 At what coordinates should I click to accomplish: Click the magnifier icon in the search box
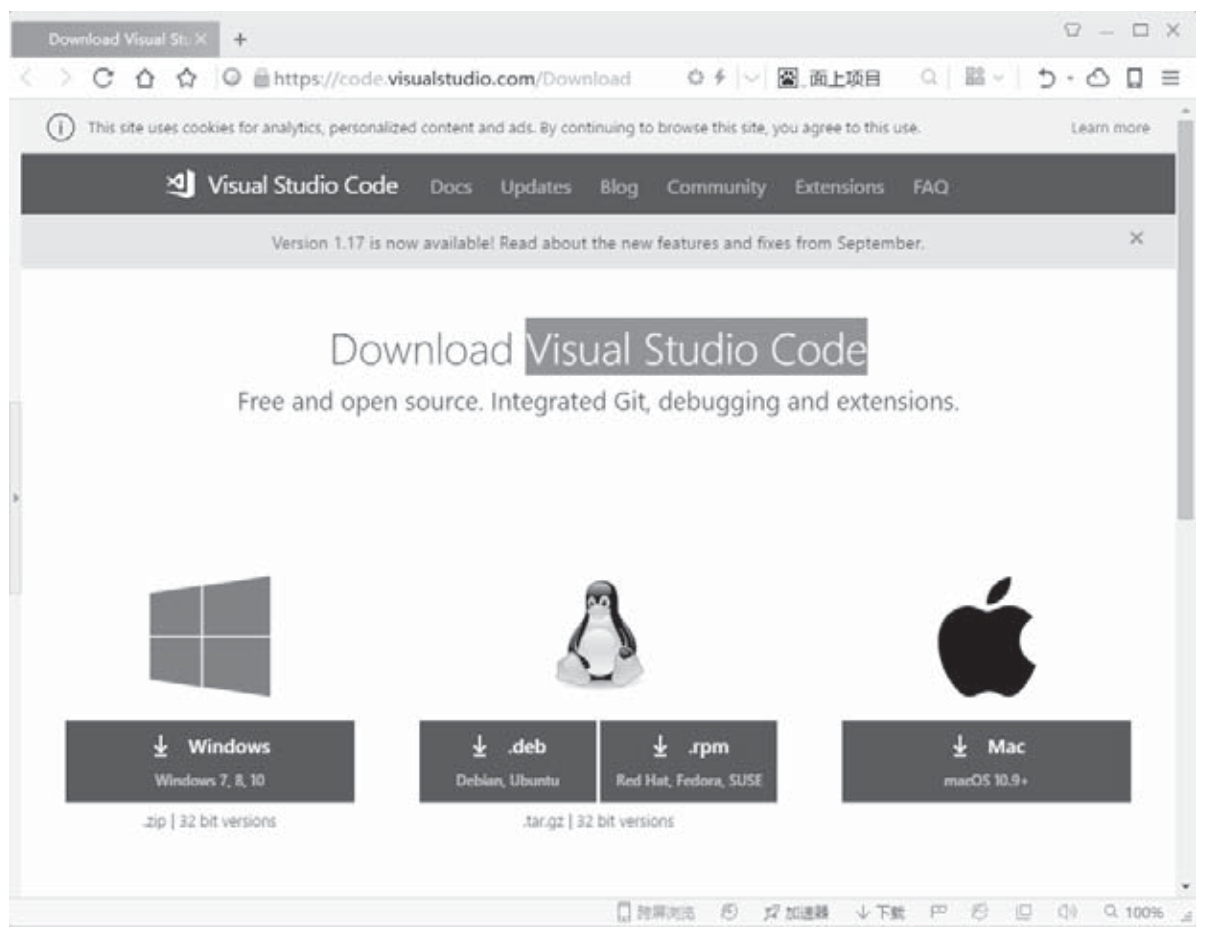930,79
